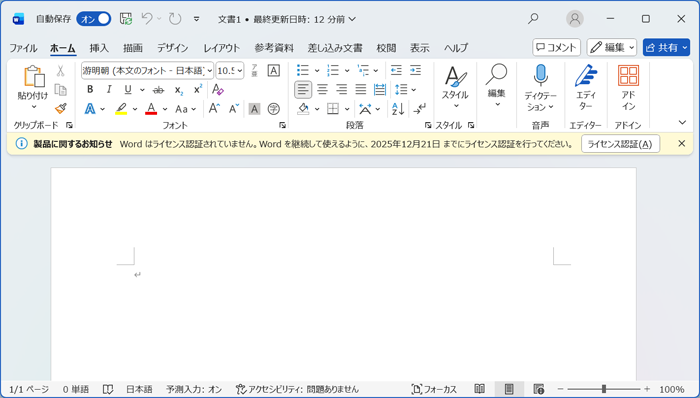The image size is (700, 398).
Task: Decrease the font size
Action: coord(234,109)
